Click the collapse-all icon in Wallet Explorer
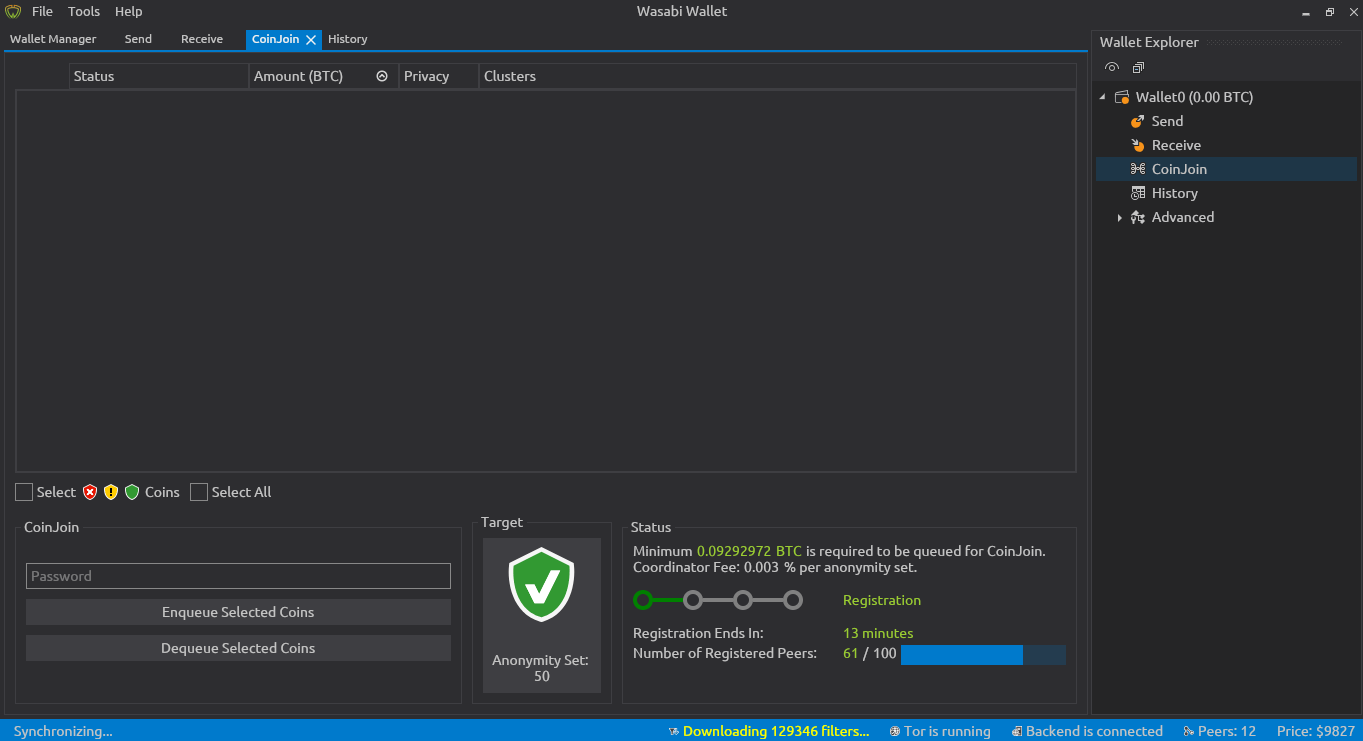The image size is (1363, 741). [x=1138, y=68]
